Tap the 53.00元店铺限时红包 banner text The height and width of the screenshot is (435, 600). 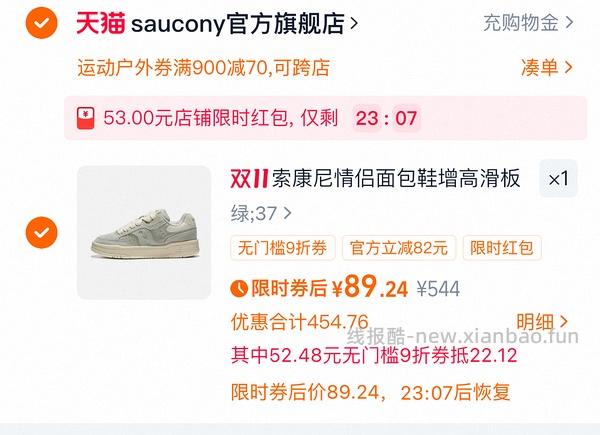click(220, 118)
